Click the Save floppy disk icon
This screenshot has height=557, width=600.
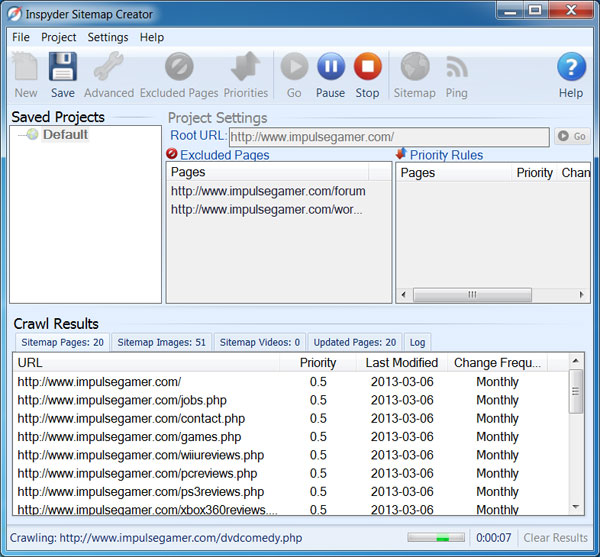[62, 68]
